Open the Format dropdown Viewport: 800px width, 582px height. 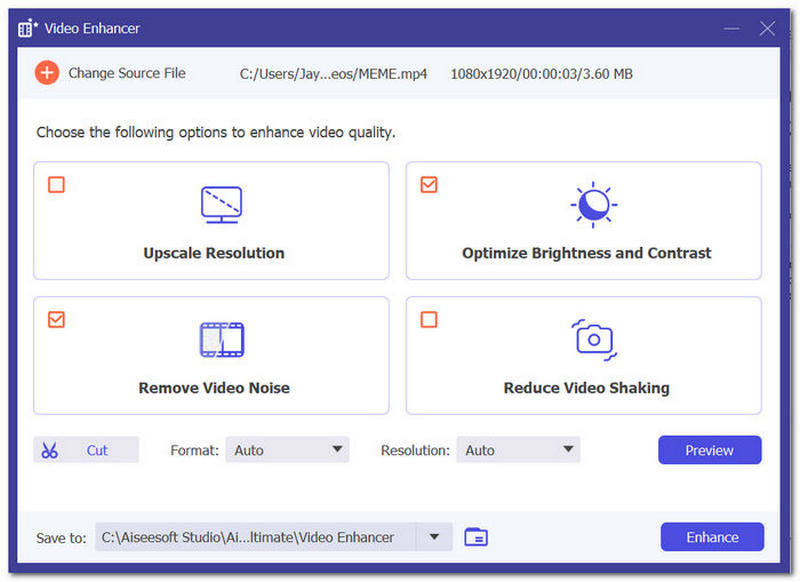(287, 450)
